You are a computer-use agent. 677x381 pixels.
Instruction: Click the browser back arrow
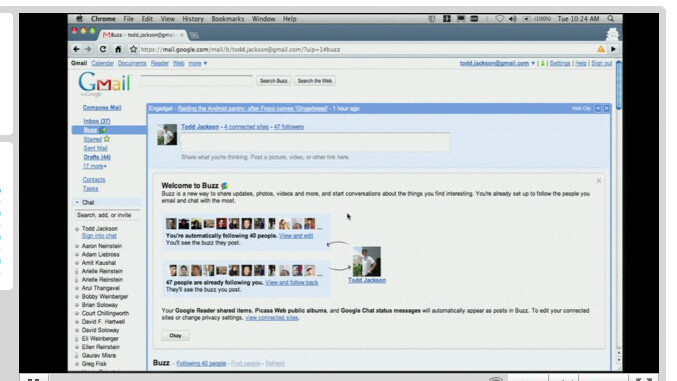pos(76,49)
